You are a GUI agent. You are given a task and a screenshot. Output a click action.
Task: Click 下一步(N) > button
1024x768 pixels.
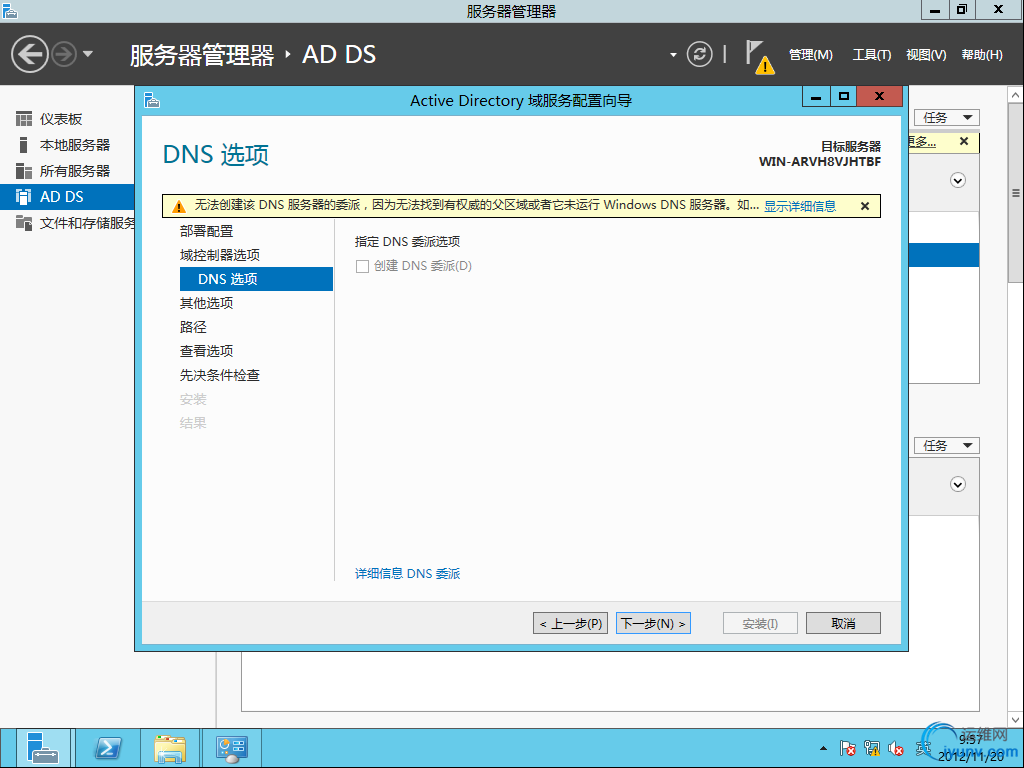point(653,624)
